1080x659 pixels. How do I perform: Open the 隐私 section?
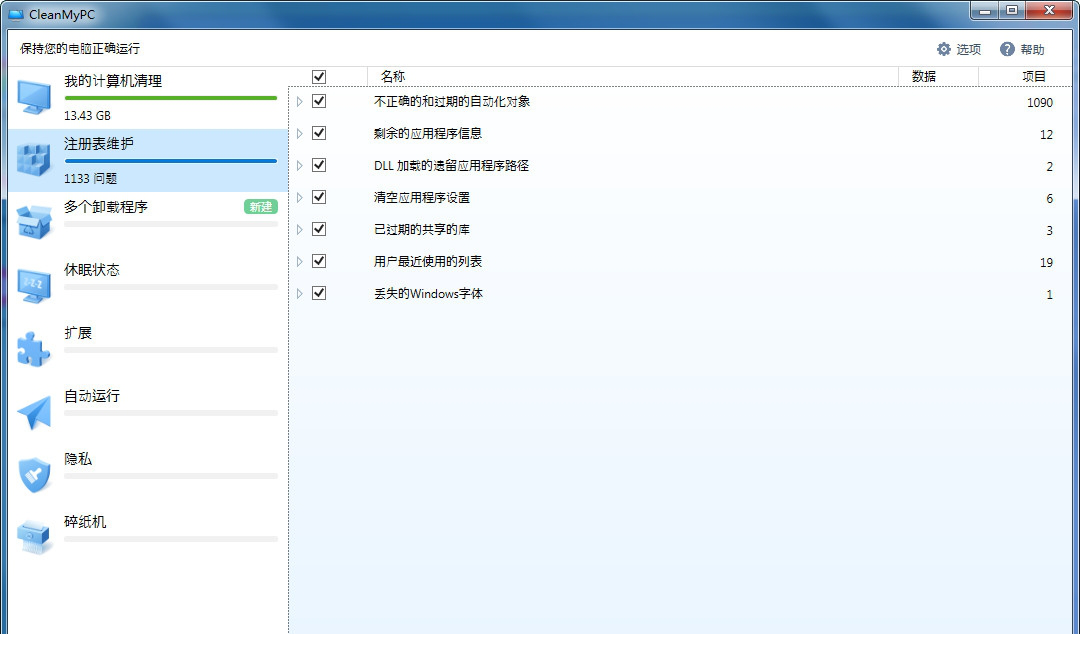(x=148, y=475)
